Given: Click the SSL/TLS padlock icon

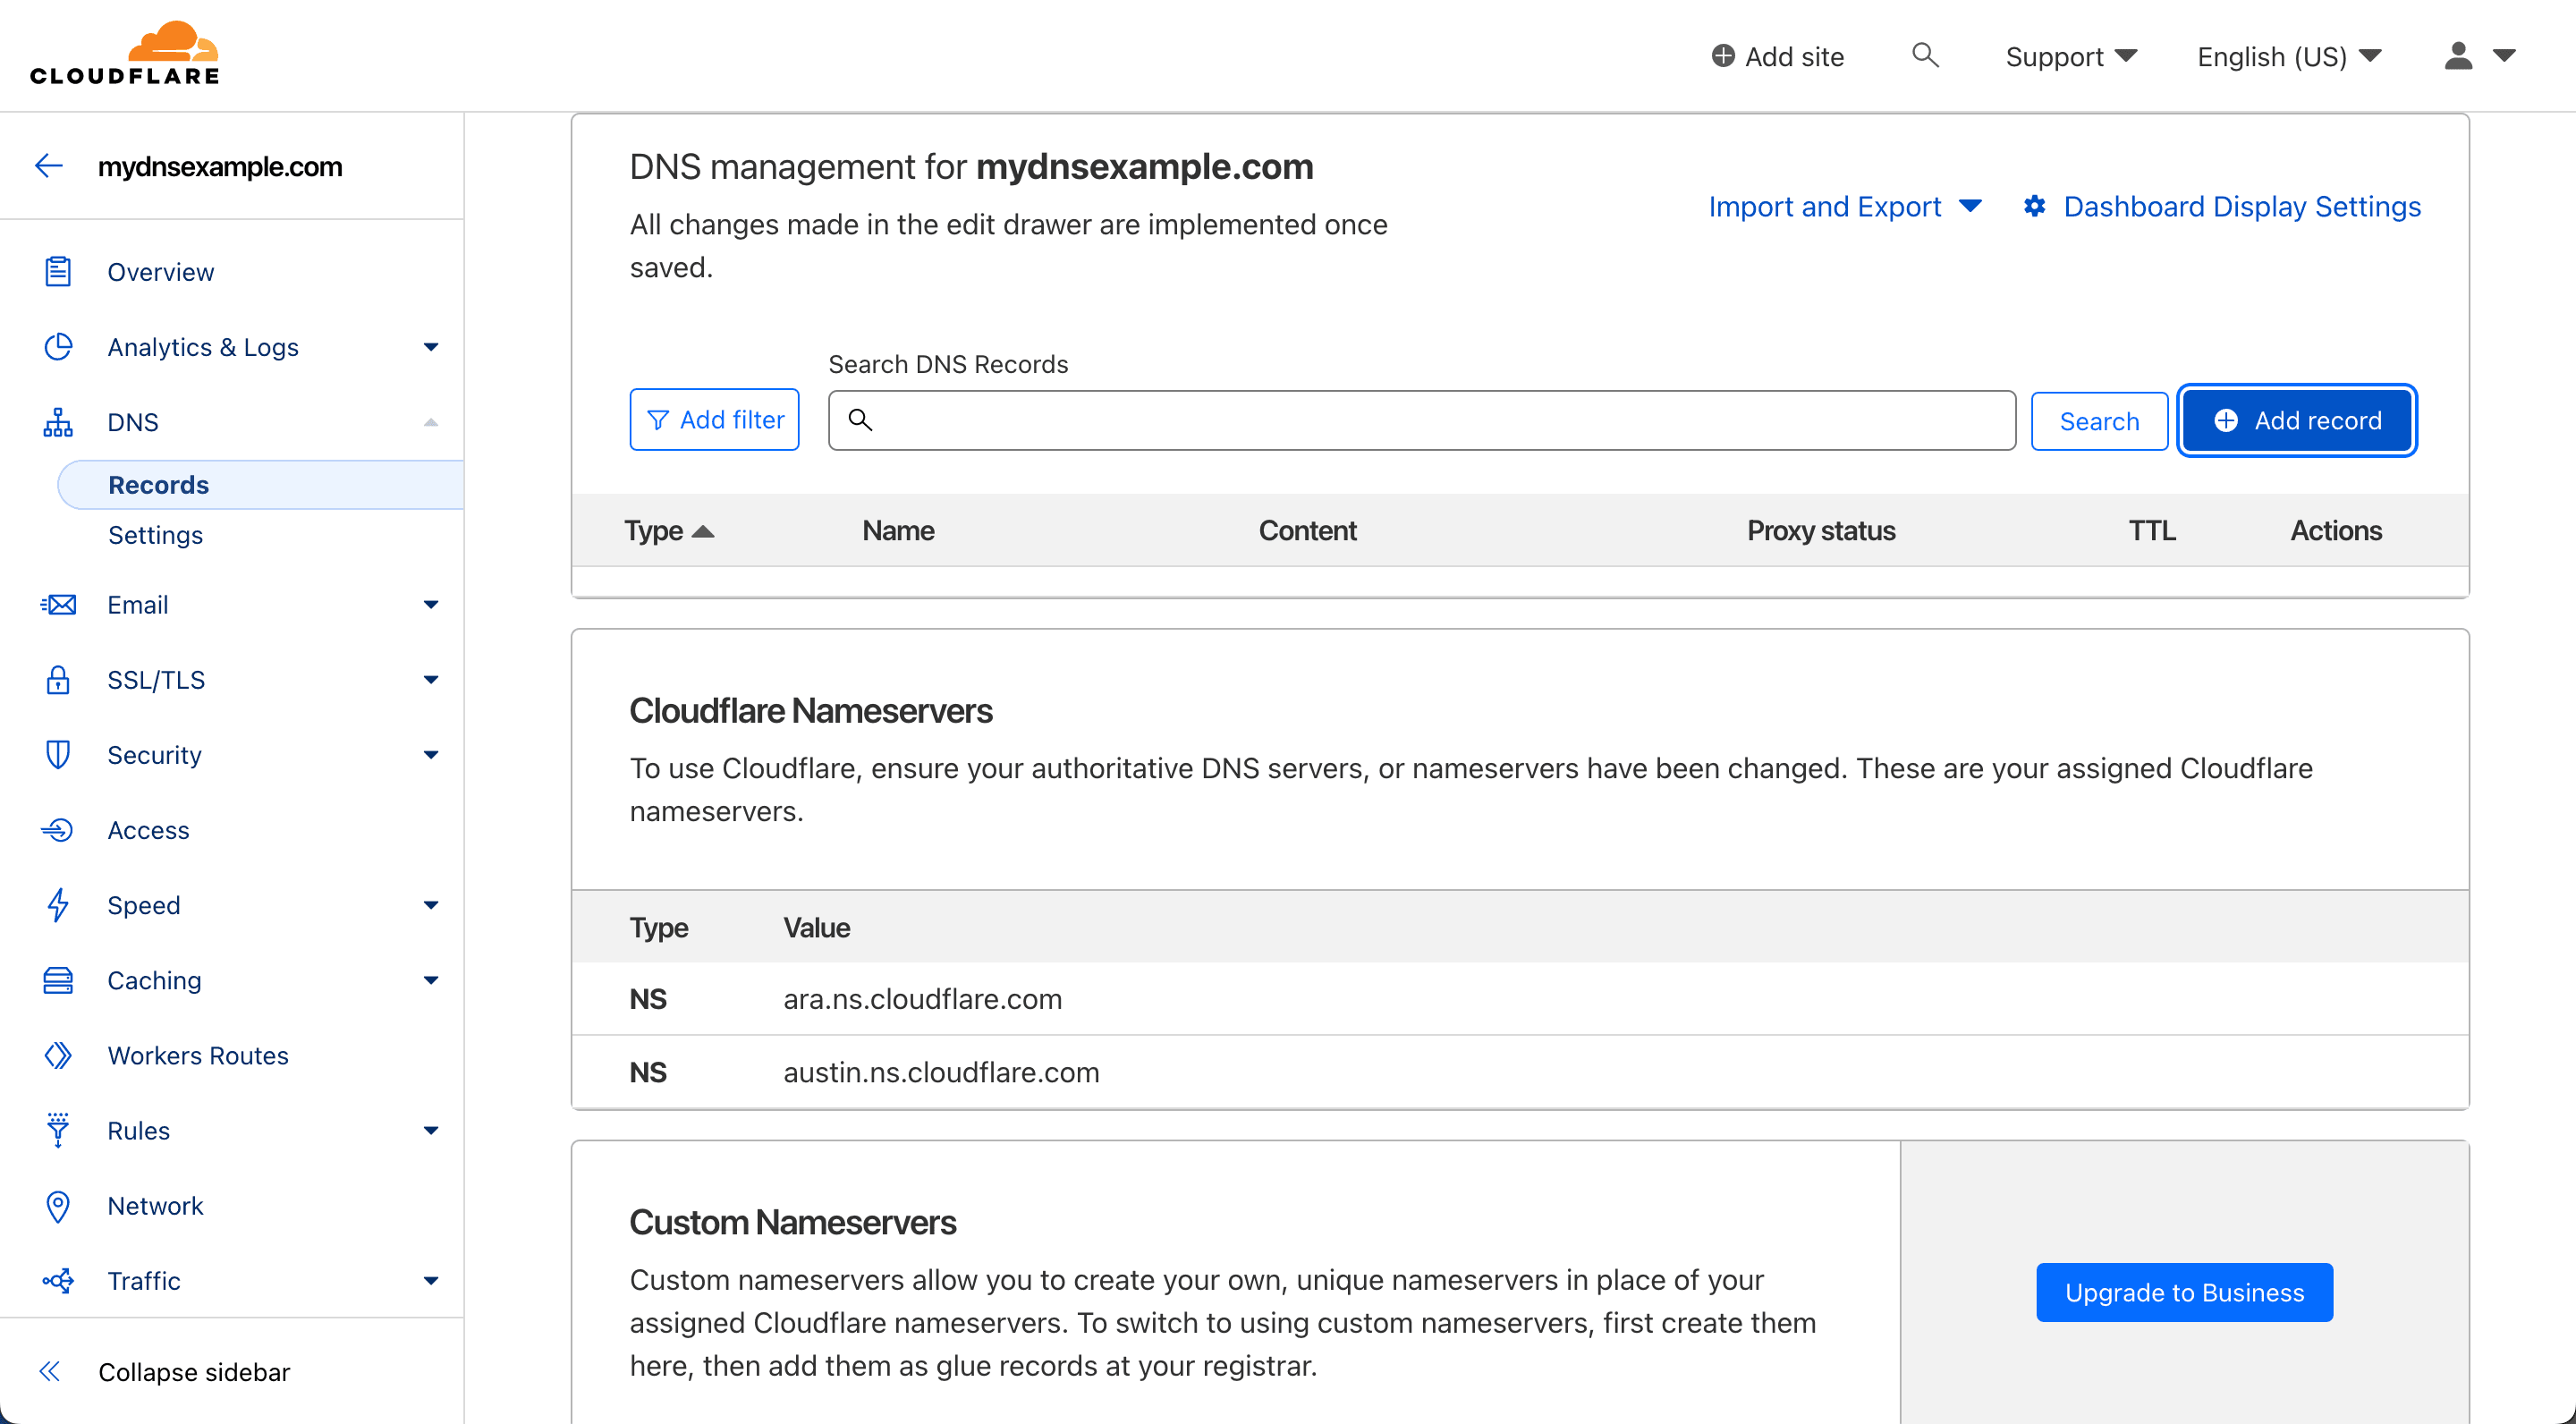Looking at the screenshot, I should (58, 679).
